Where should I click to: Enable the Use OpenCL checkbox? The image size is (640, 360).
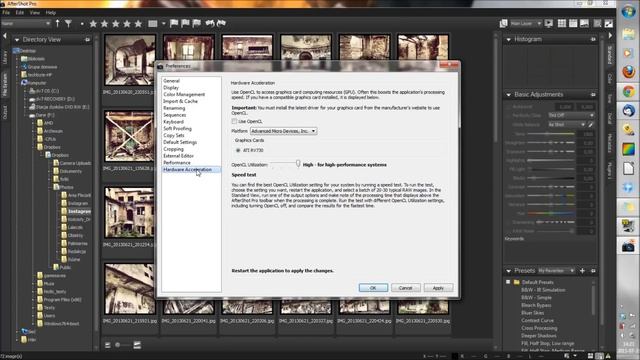coord(234,121)
